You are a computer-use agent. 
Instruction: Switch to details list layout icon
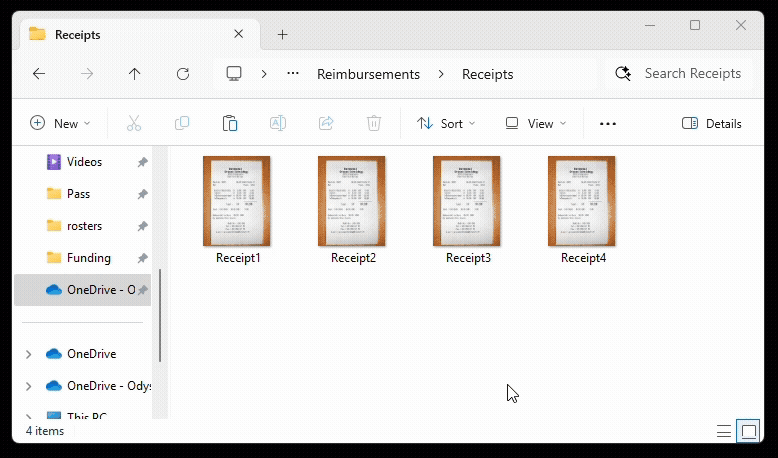click(x=724, y=431)
